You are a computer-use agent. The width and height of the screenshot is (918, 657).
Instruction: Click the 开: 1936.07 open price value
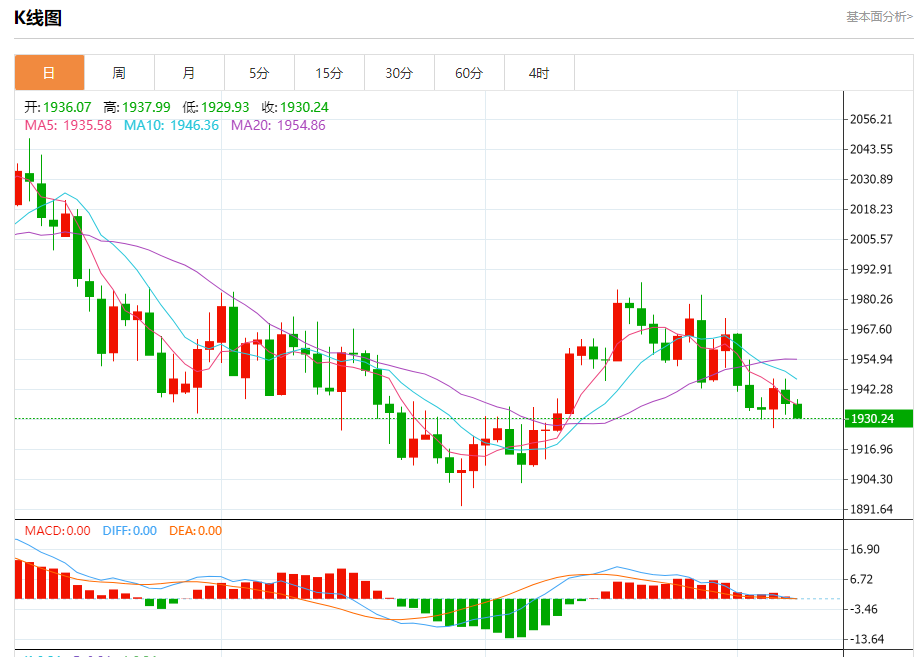click(57, 107)
